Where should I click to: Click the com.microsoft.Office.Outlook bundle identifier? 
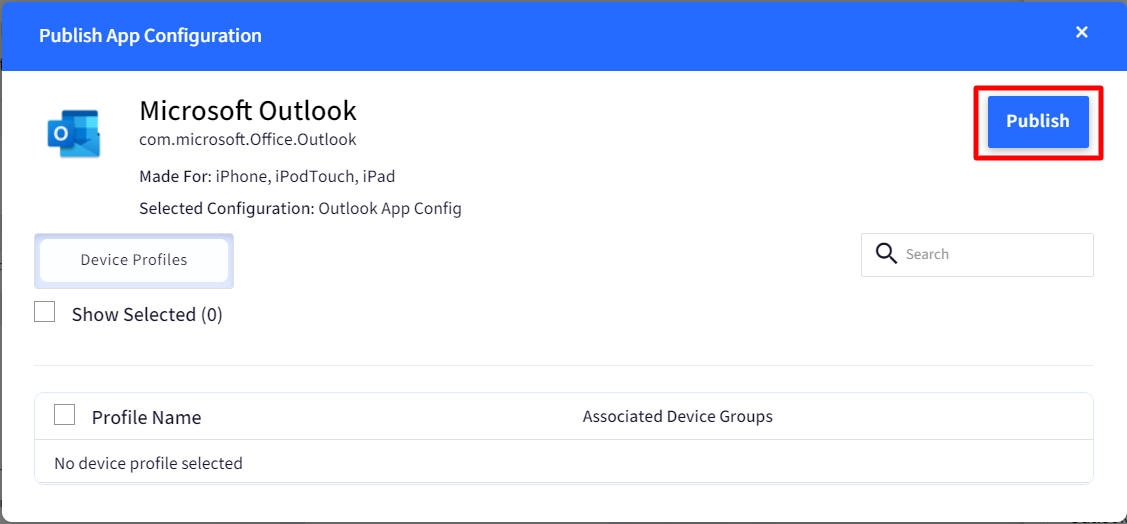[247, 139]
